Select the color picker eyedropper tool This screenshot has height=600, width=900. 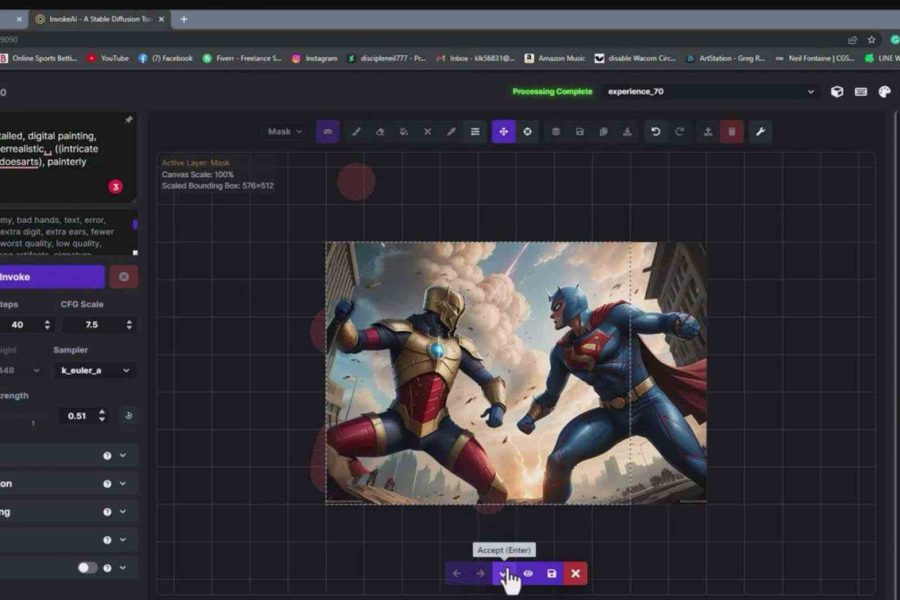(451, 131)
